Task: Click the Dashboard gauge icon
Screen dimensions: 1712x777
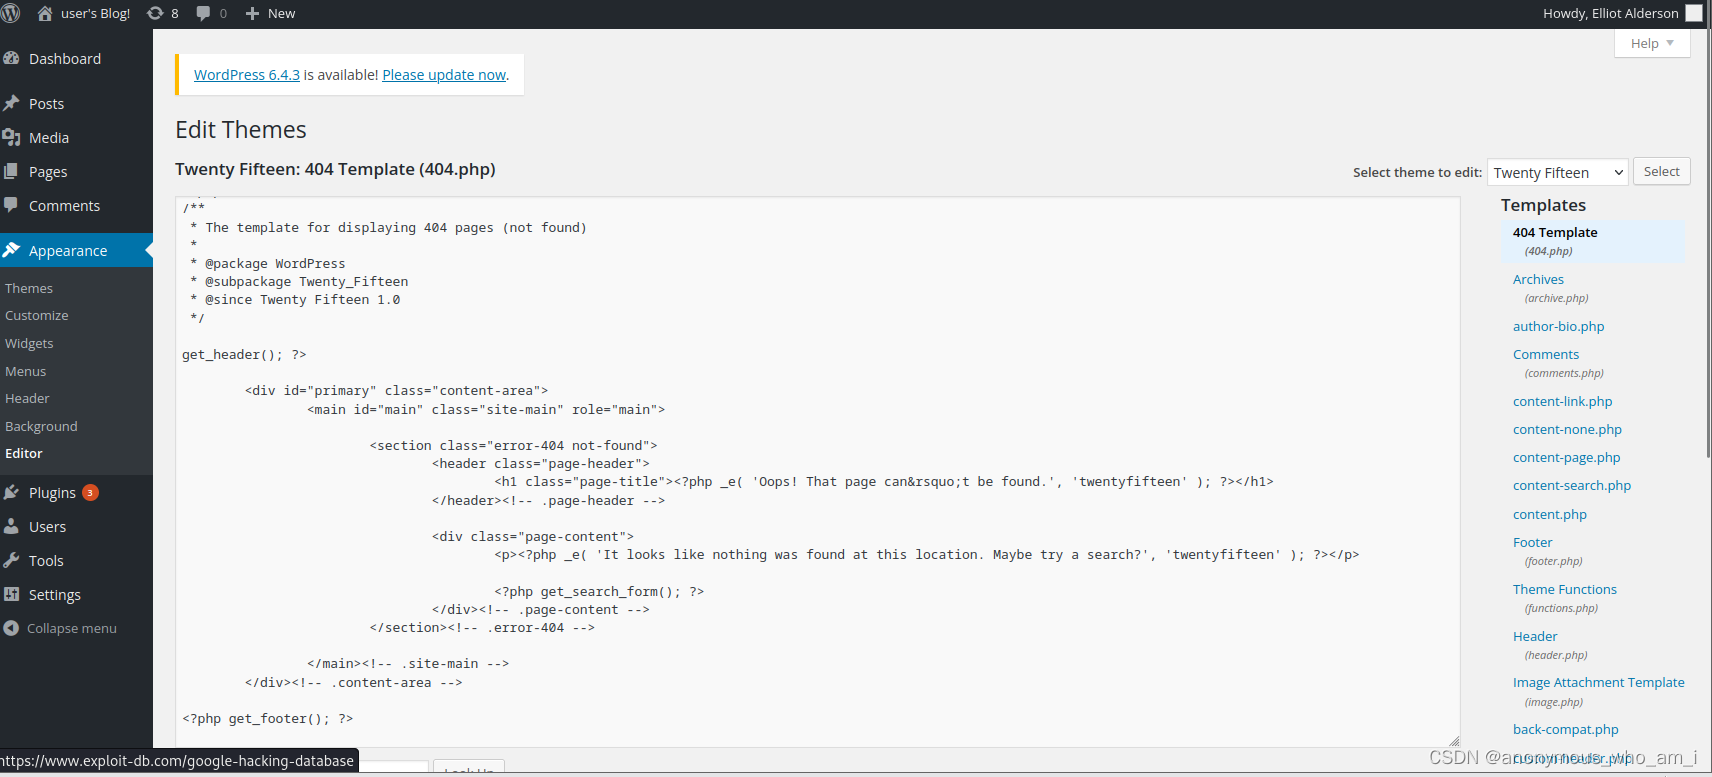Action: click(11, 58)
